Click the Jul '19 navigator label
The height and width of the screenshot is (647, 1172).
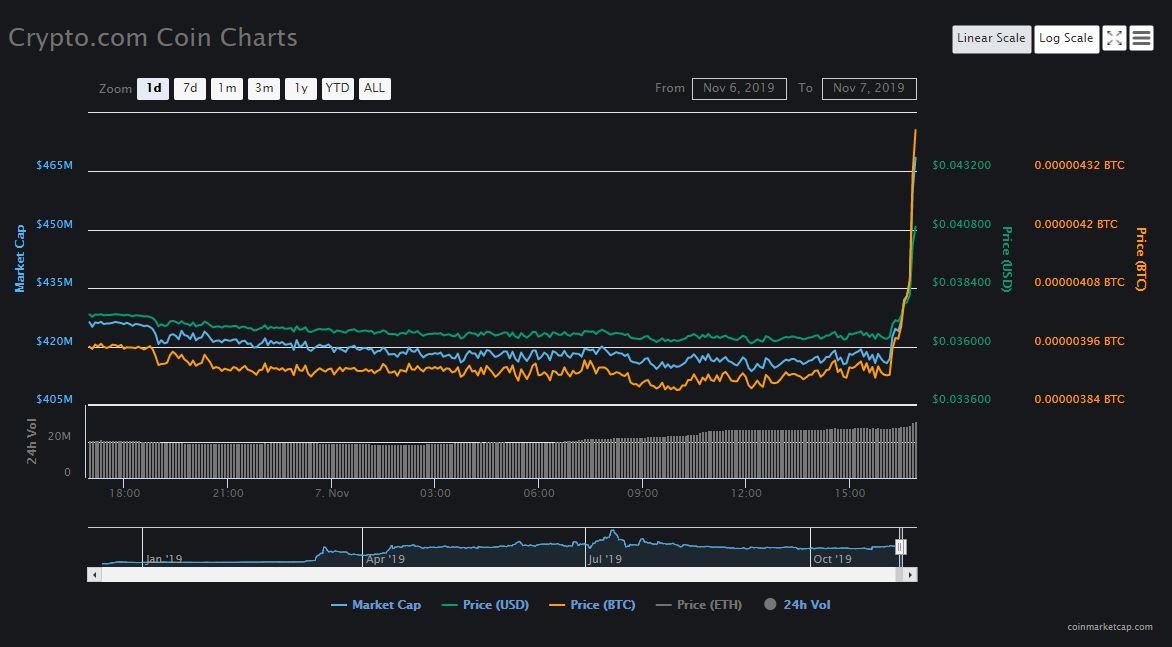[x=605, y=559]
